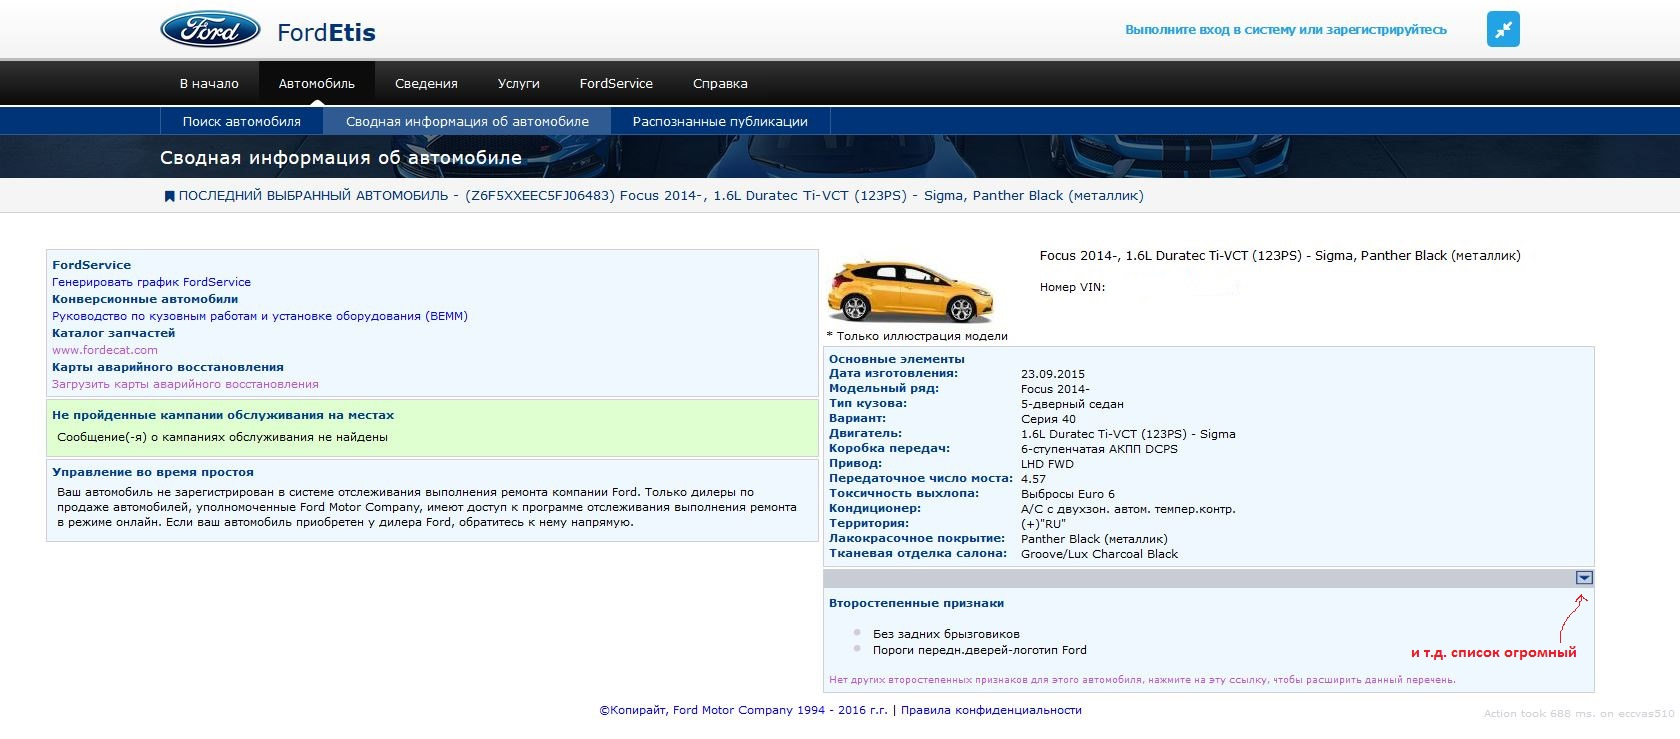
Task: Click Управление во время простоя heading
Action: click(x=153, y=472)
